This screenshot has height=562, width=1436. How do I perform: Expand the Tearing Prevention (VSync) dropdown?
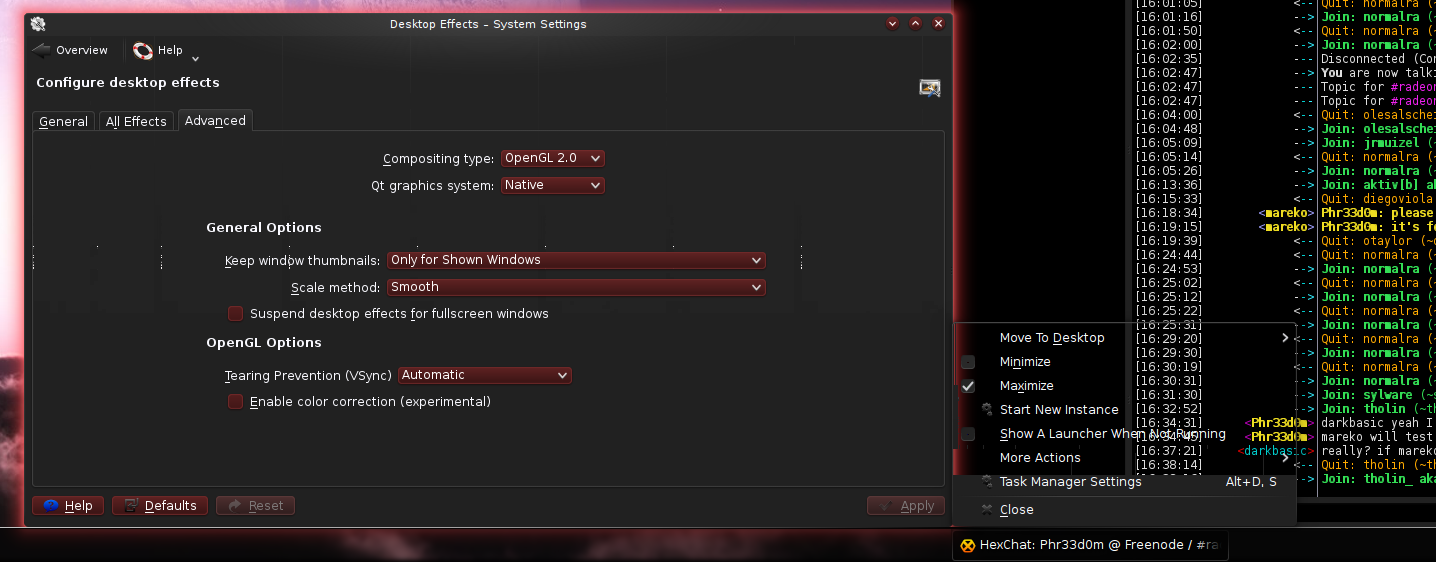484,375
